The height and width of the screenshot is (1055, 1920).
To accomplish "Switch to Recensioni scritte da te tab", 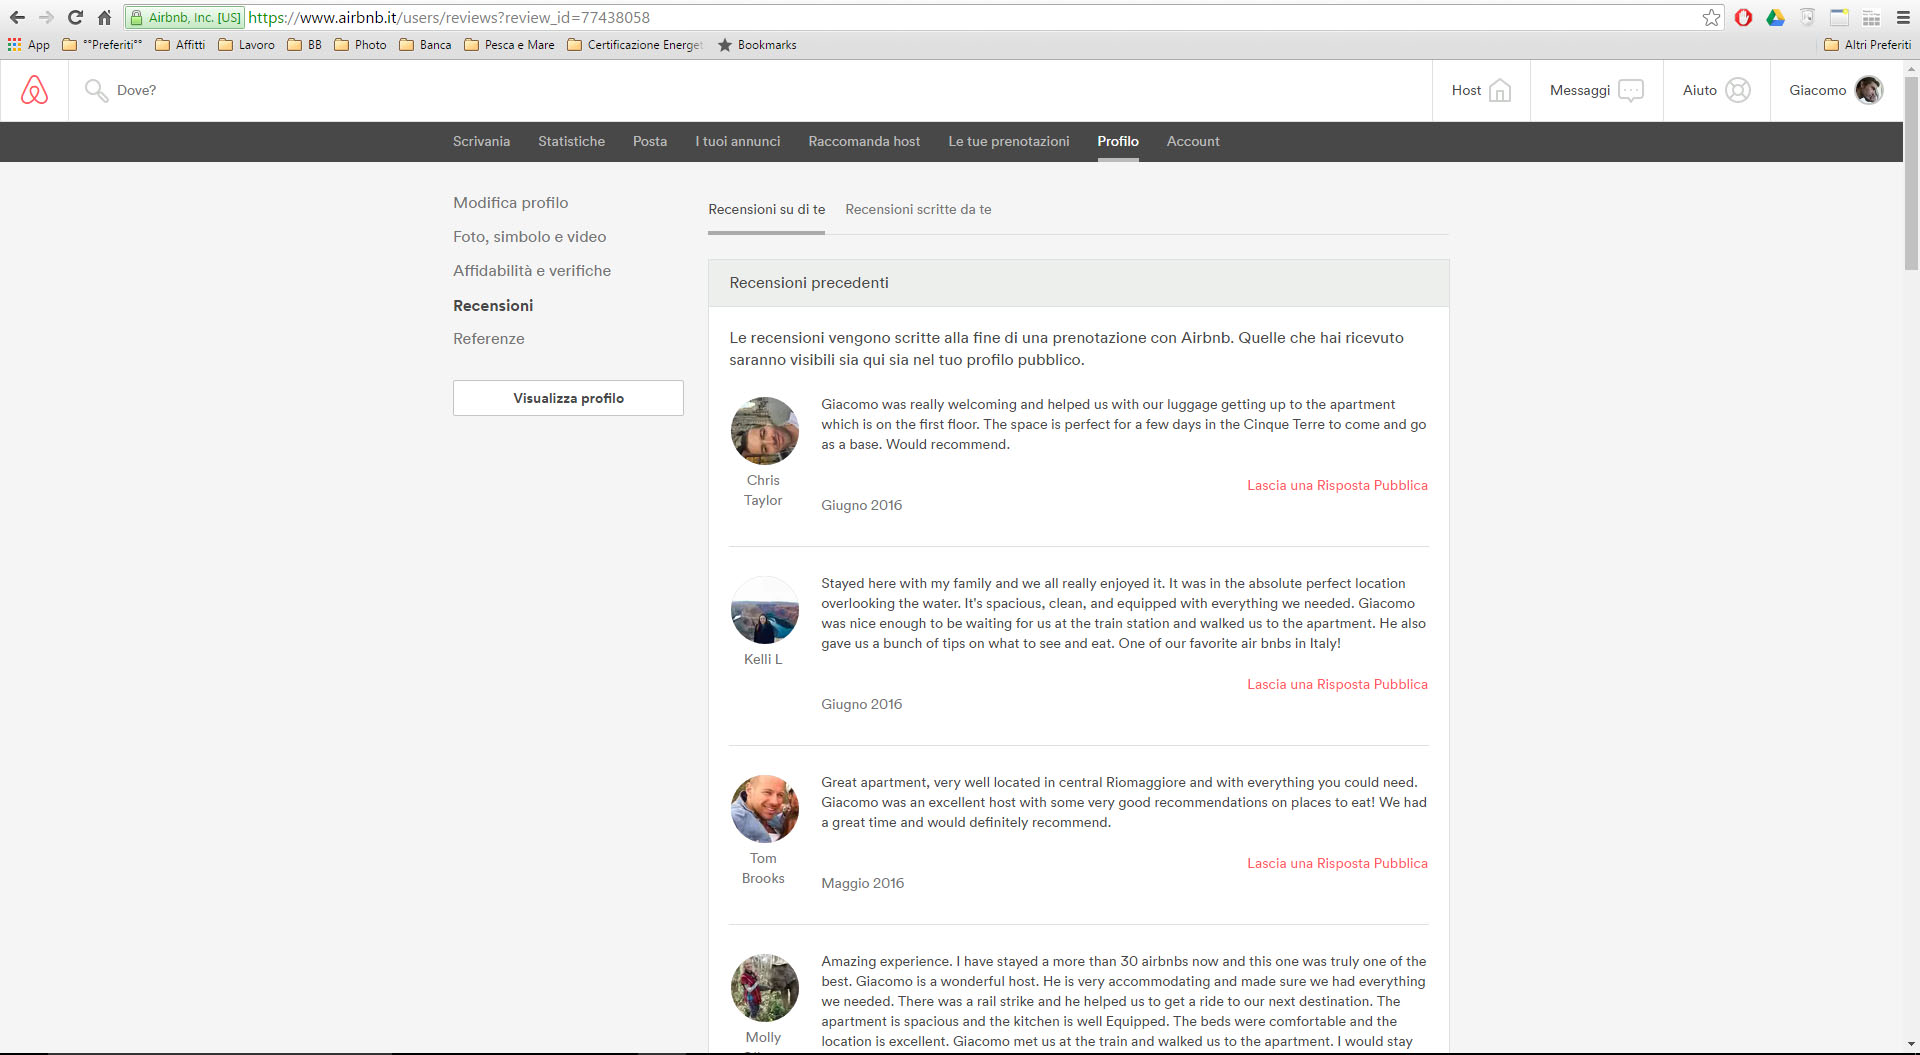I will tap(918, 209).
